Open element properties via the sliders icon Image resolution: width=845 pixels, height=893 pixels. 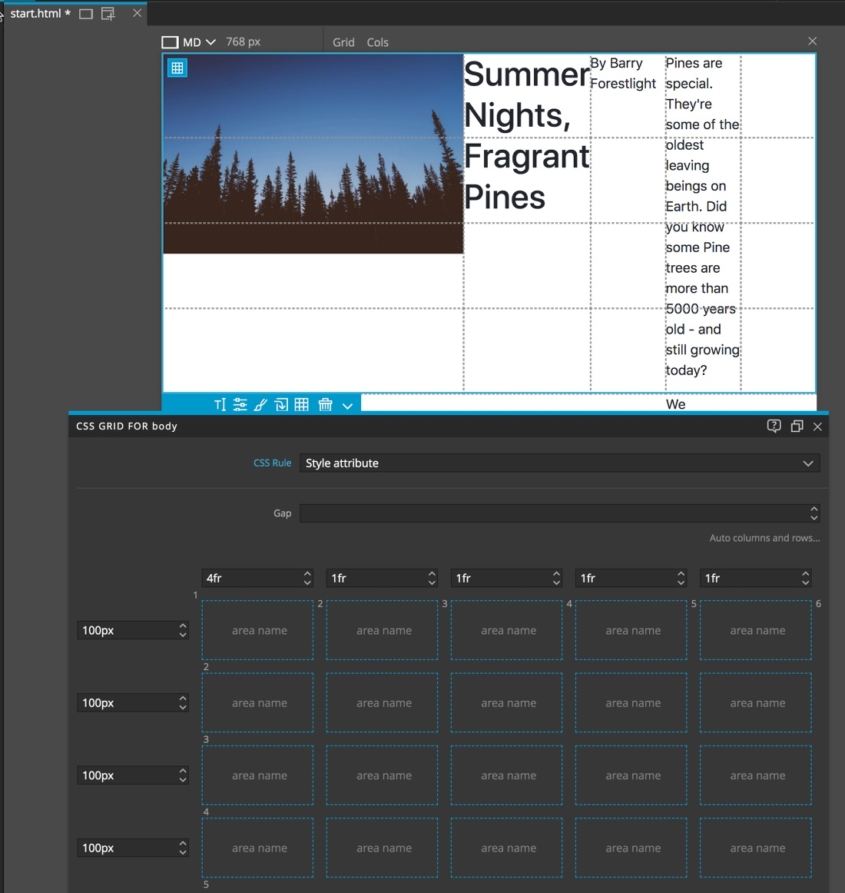click(240, 405)
